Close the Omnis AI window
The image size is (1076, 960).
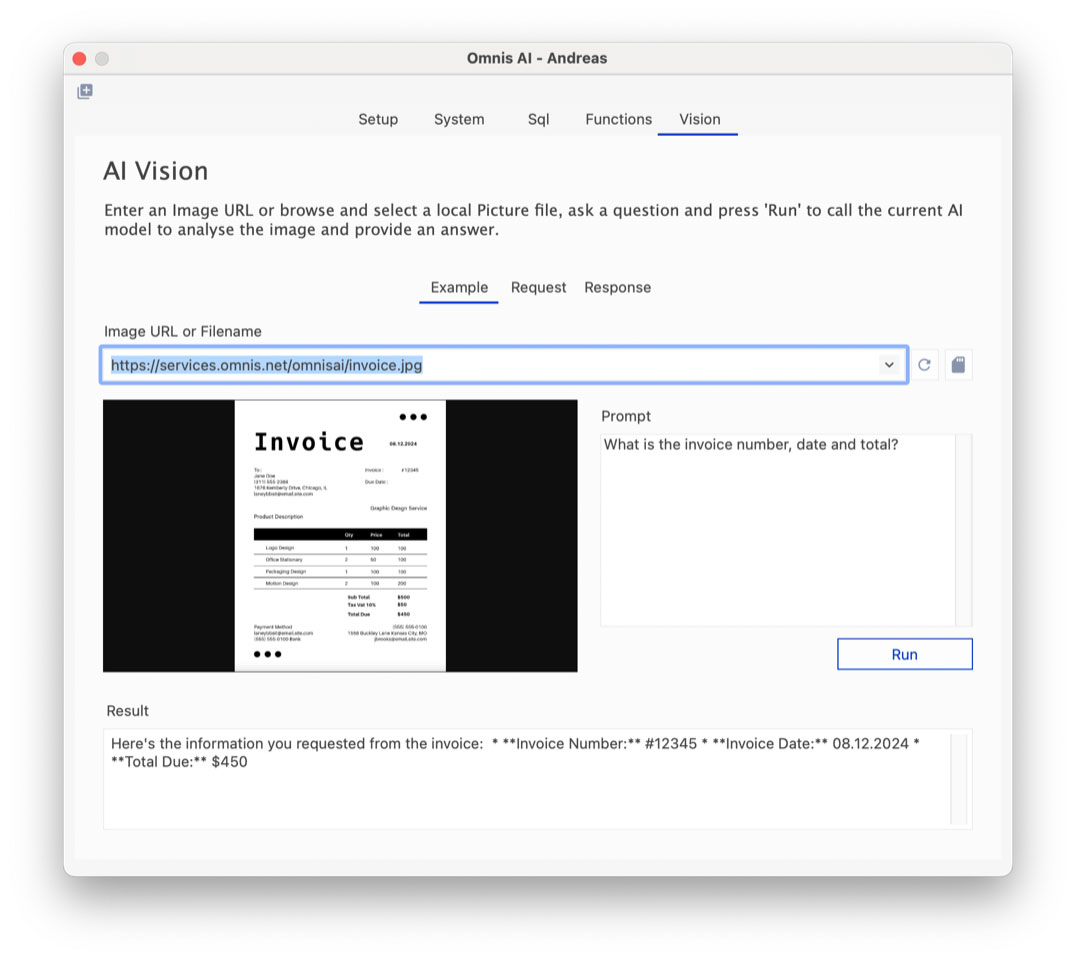[80, 59]
